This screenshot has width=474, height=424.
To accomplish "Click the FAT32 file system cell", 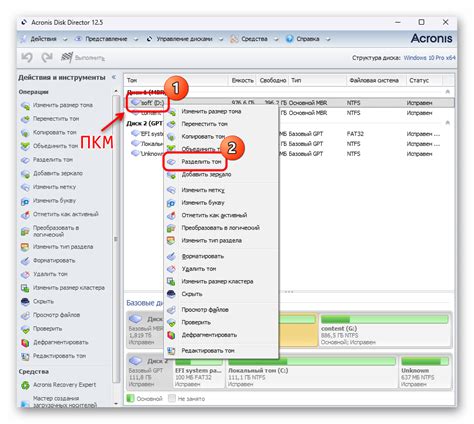I will point(355,134).
